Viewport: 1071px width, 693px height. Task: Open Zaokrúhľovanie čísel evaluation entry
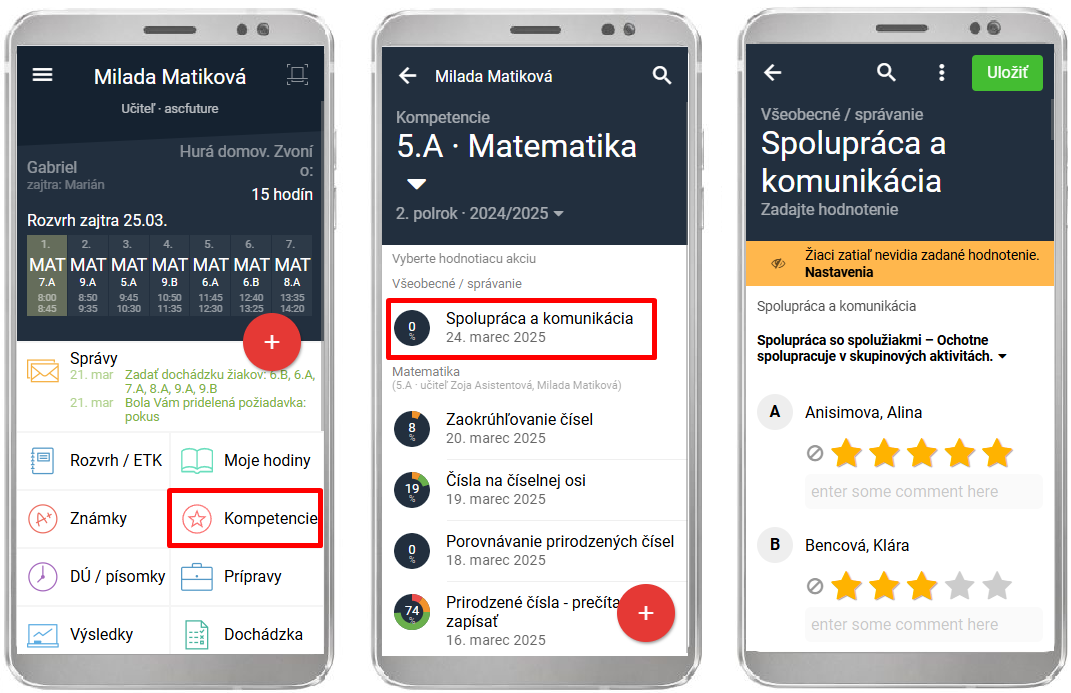tap(534, 428)
